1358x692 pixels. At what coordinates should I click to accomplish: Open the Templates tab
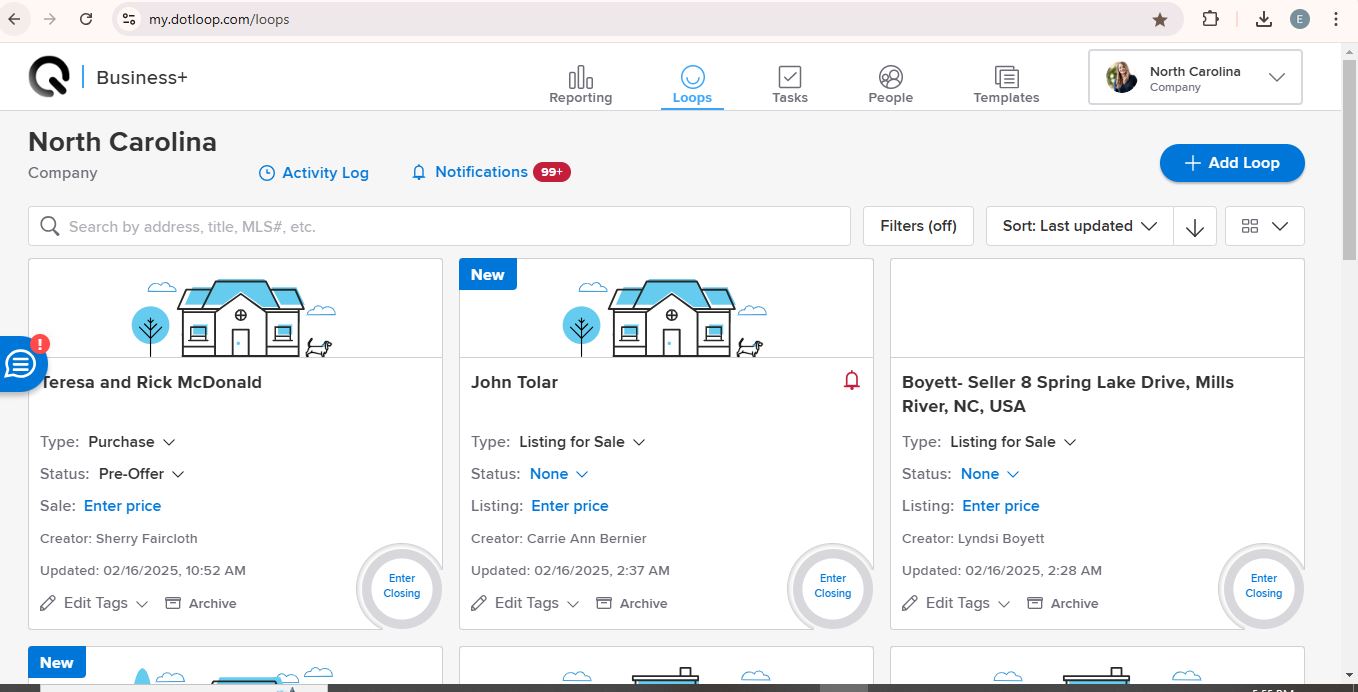[x=1006, y=85]
